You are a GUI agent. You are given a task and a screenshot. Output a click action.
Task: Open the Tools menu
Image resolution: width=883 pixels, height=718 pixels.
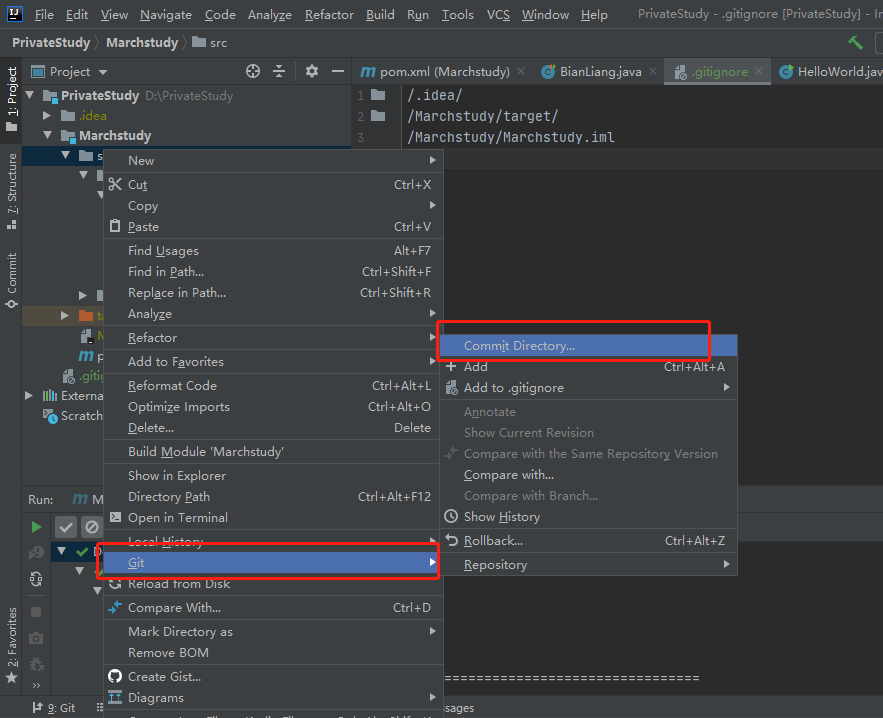click(x=457, y=15)
